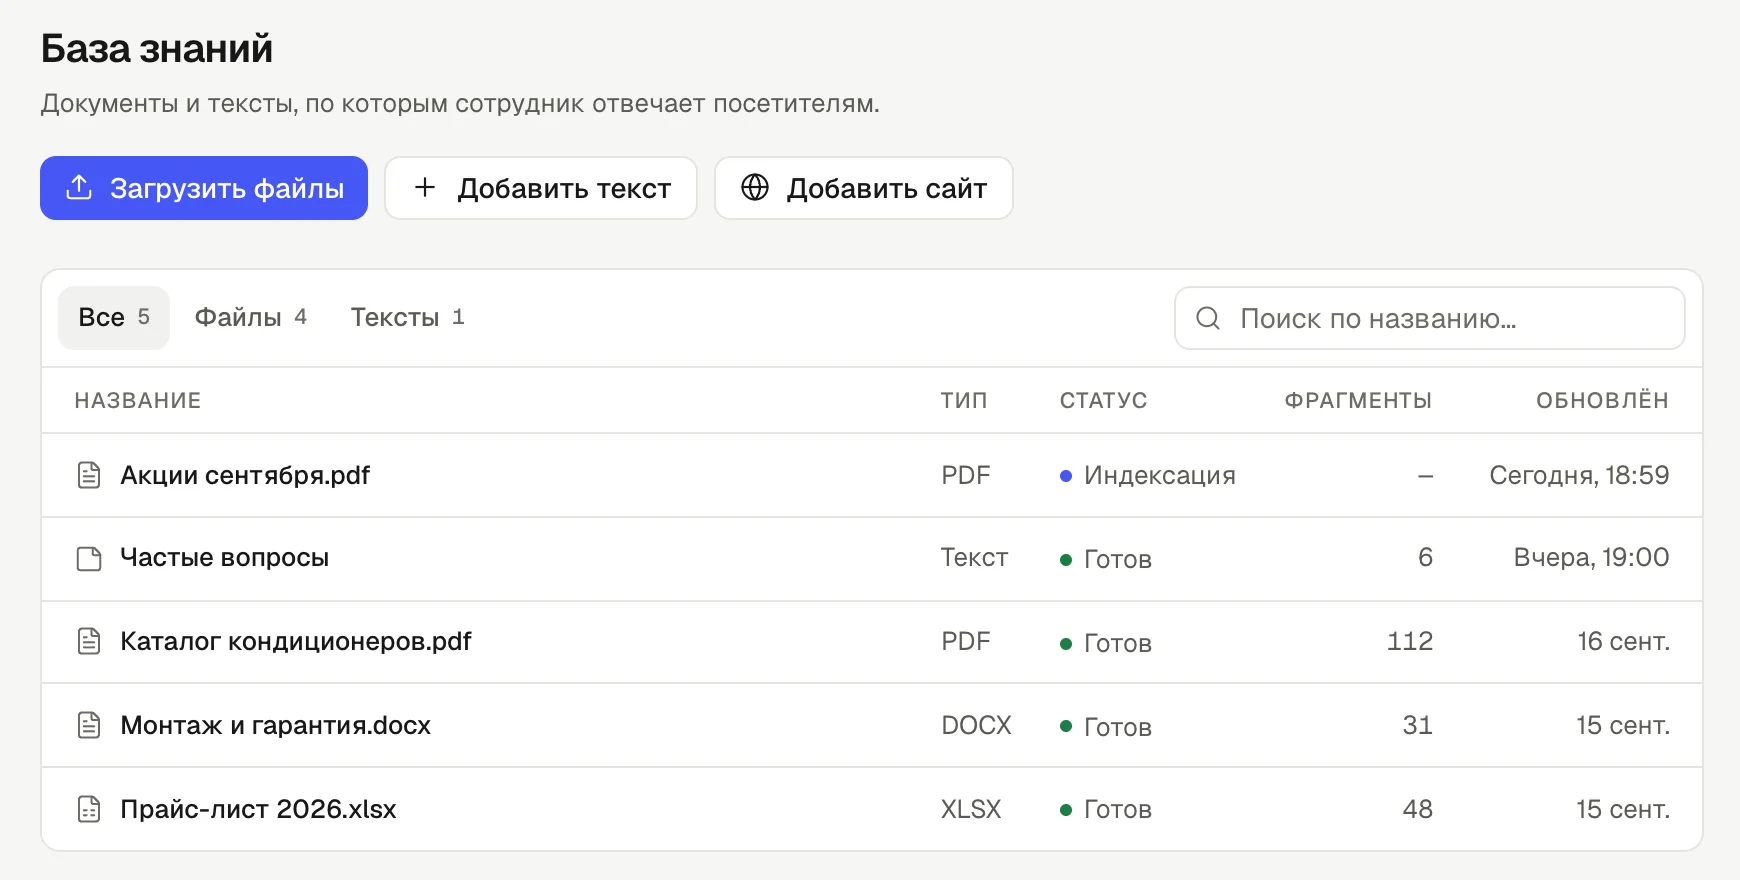Click the file icon beside Акции сентября.pdf

click(x=89, y=475)
